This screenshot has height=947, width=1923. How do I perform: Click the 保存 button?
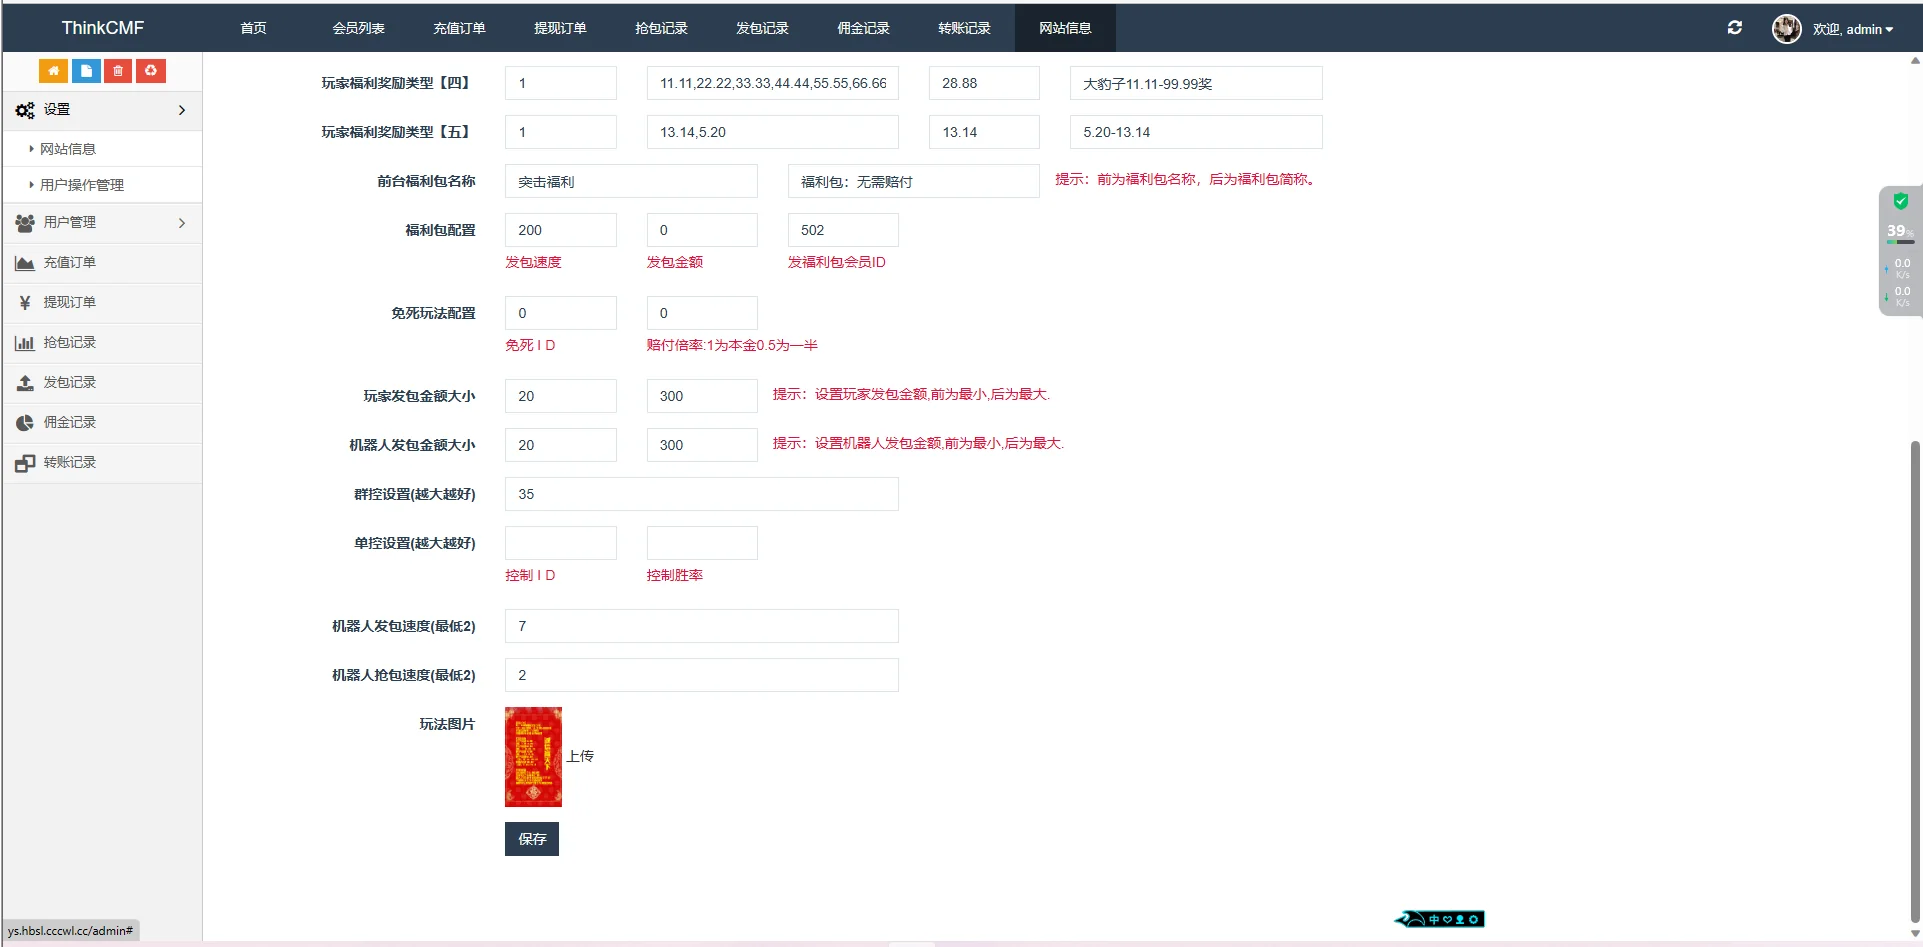[531, 839]
